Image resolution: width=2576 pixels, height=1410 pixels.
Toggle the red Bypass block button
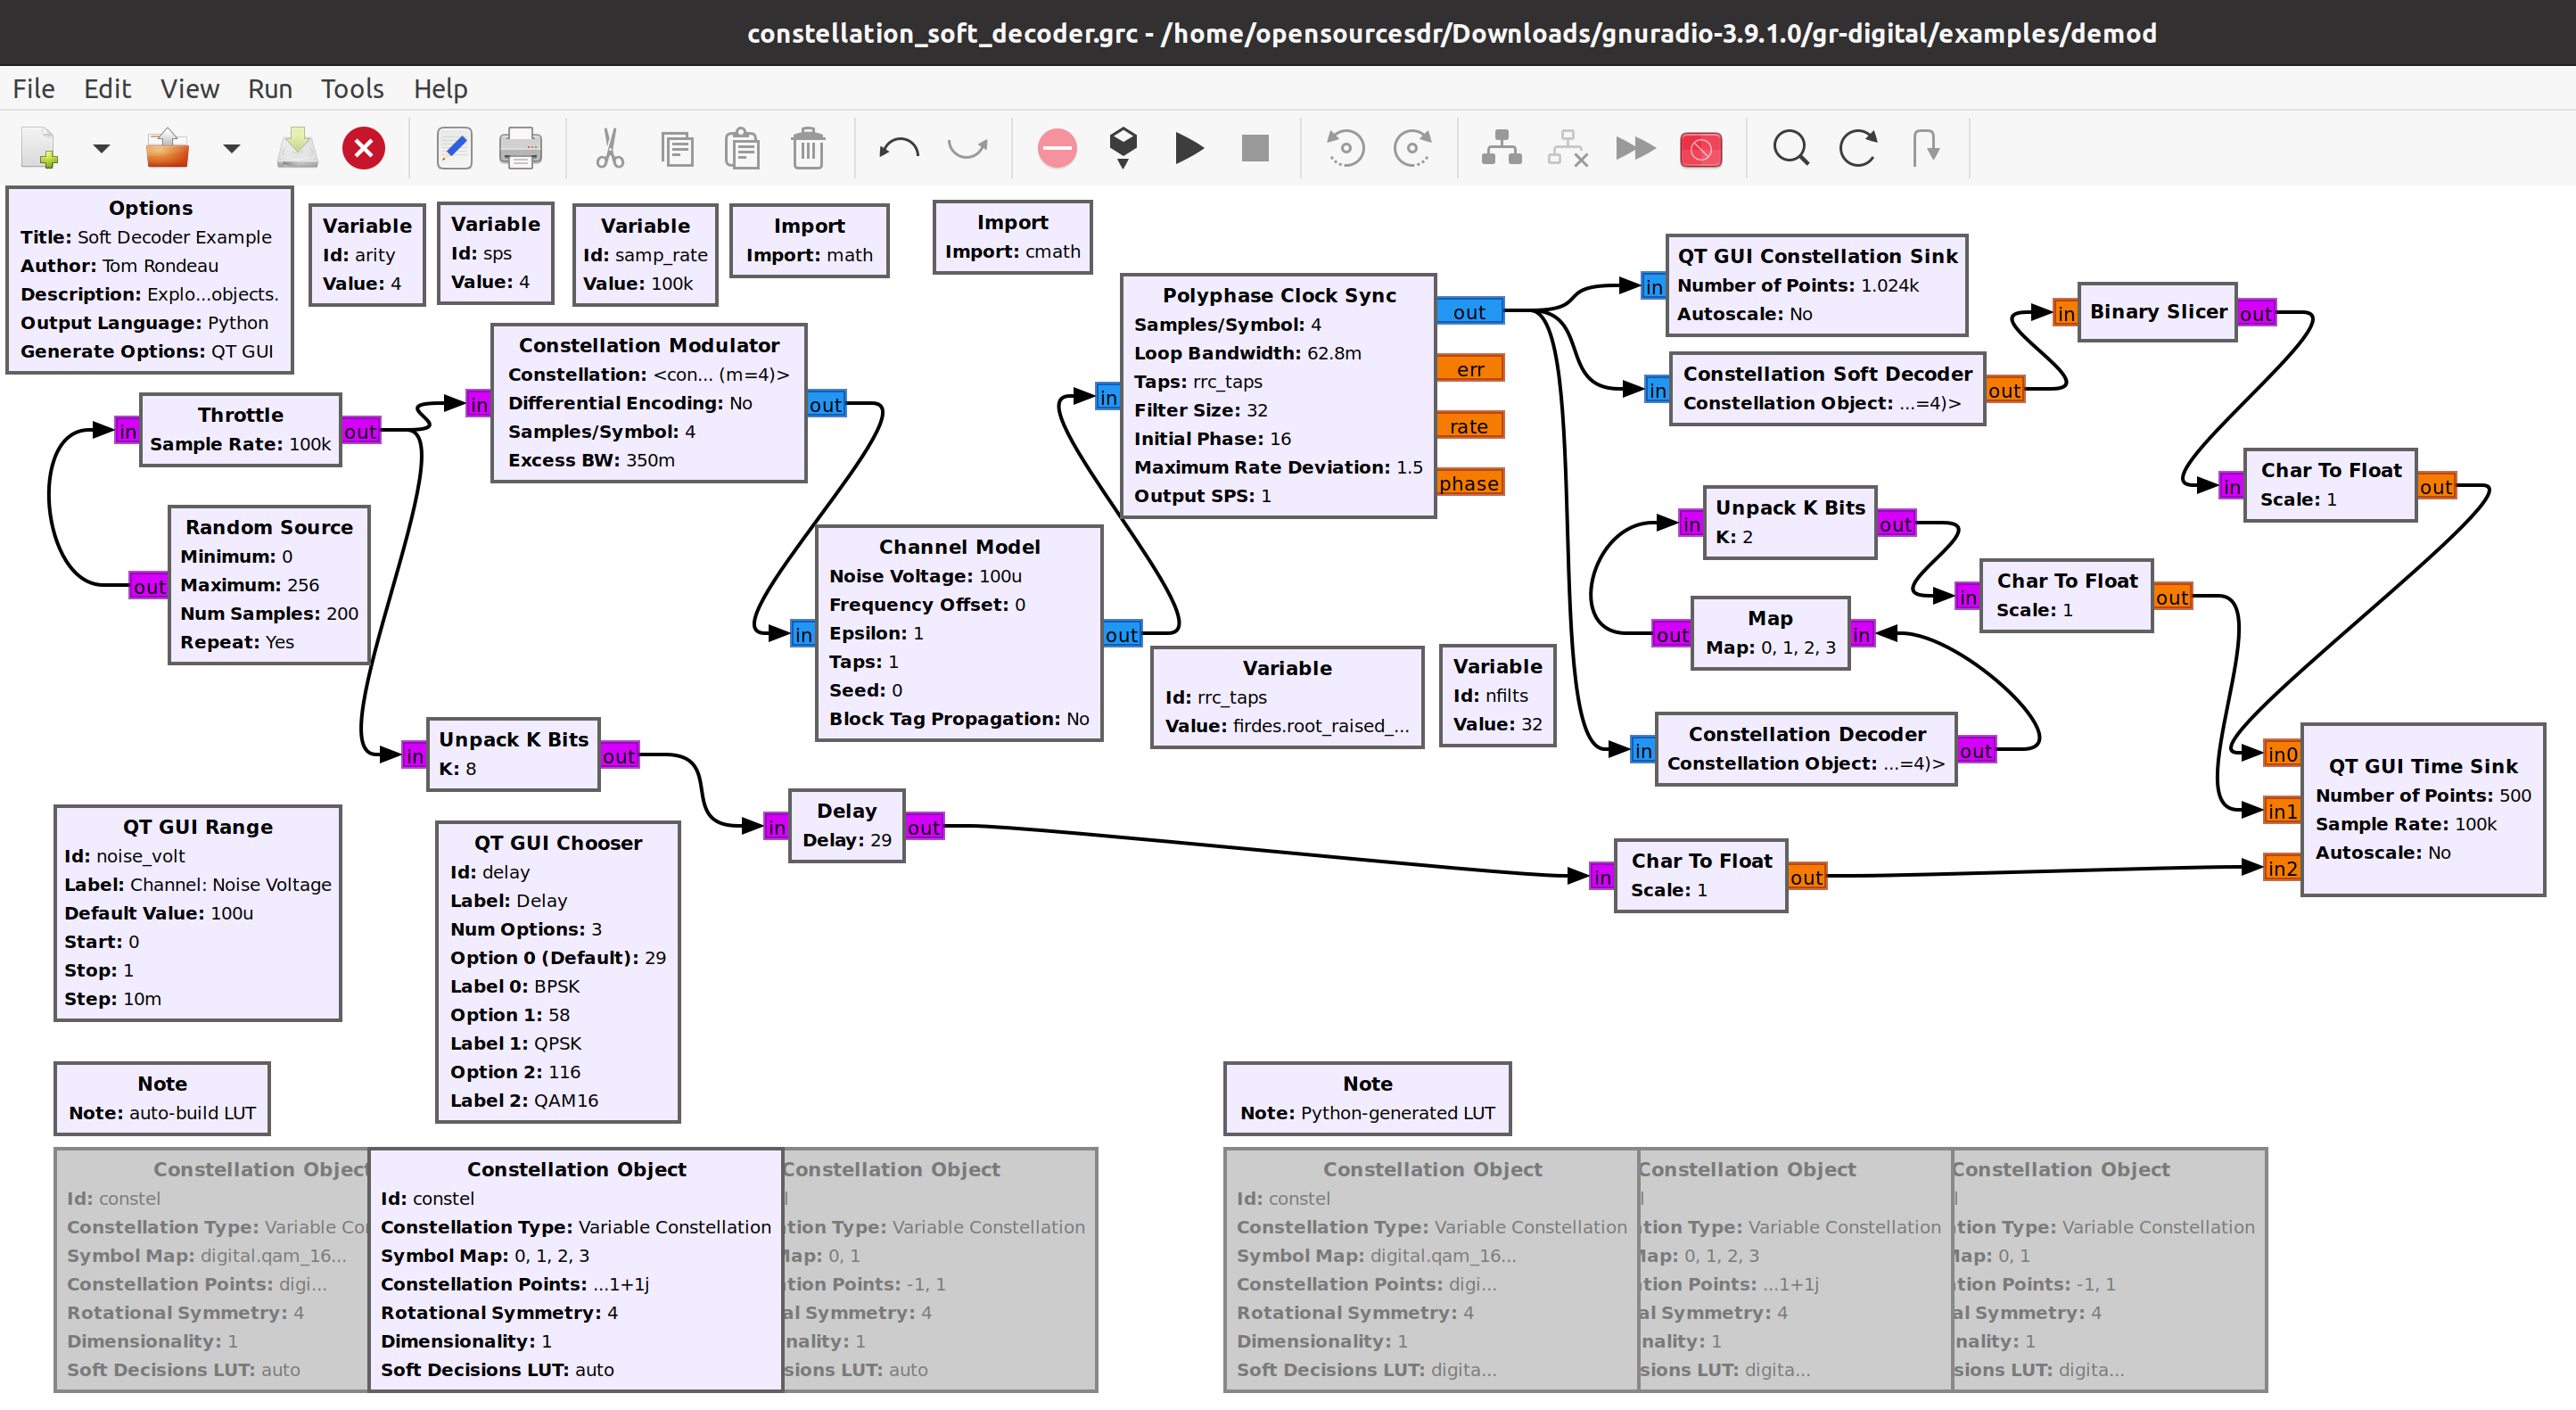(1700, 149)
